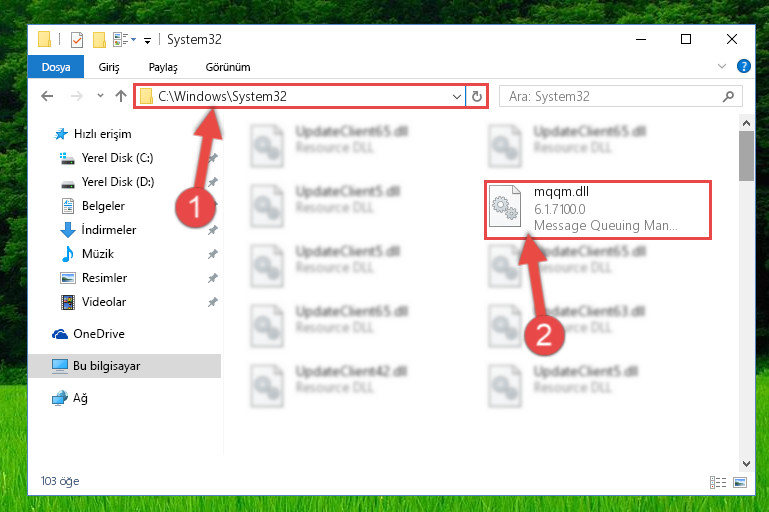
Task: Switch to Details view in status bar
Action: [718, 482]
